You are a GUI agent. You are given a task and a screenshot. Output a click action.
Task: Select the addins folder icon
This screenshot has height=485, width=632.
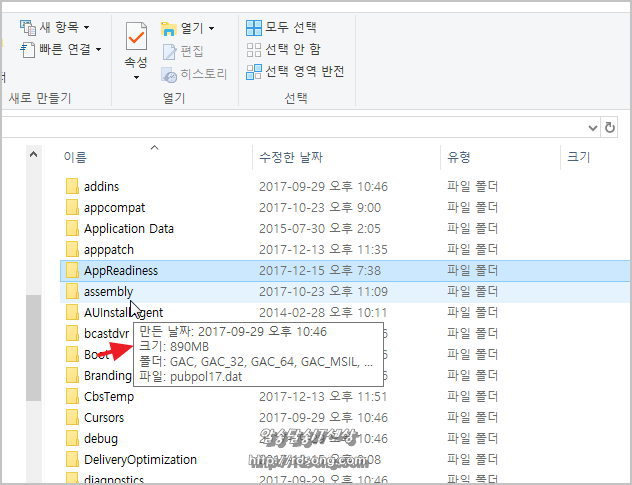73,186
